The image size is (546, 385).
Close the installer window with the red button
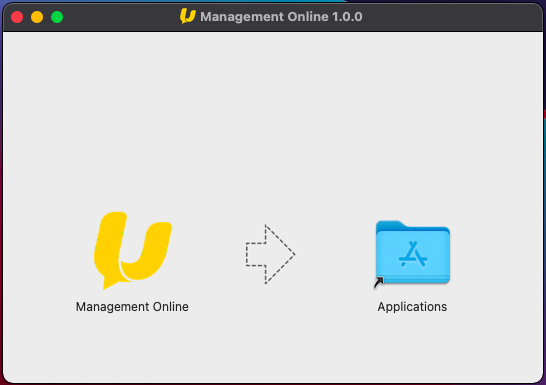coord(17,17)
